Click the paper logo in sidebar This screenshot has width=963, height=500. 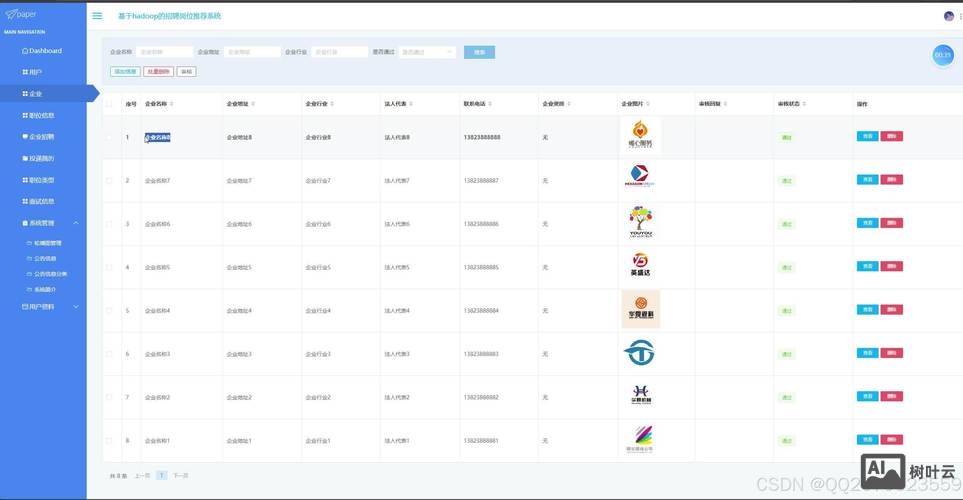[21, 15]
